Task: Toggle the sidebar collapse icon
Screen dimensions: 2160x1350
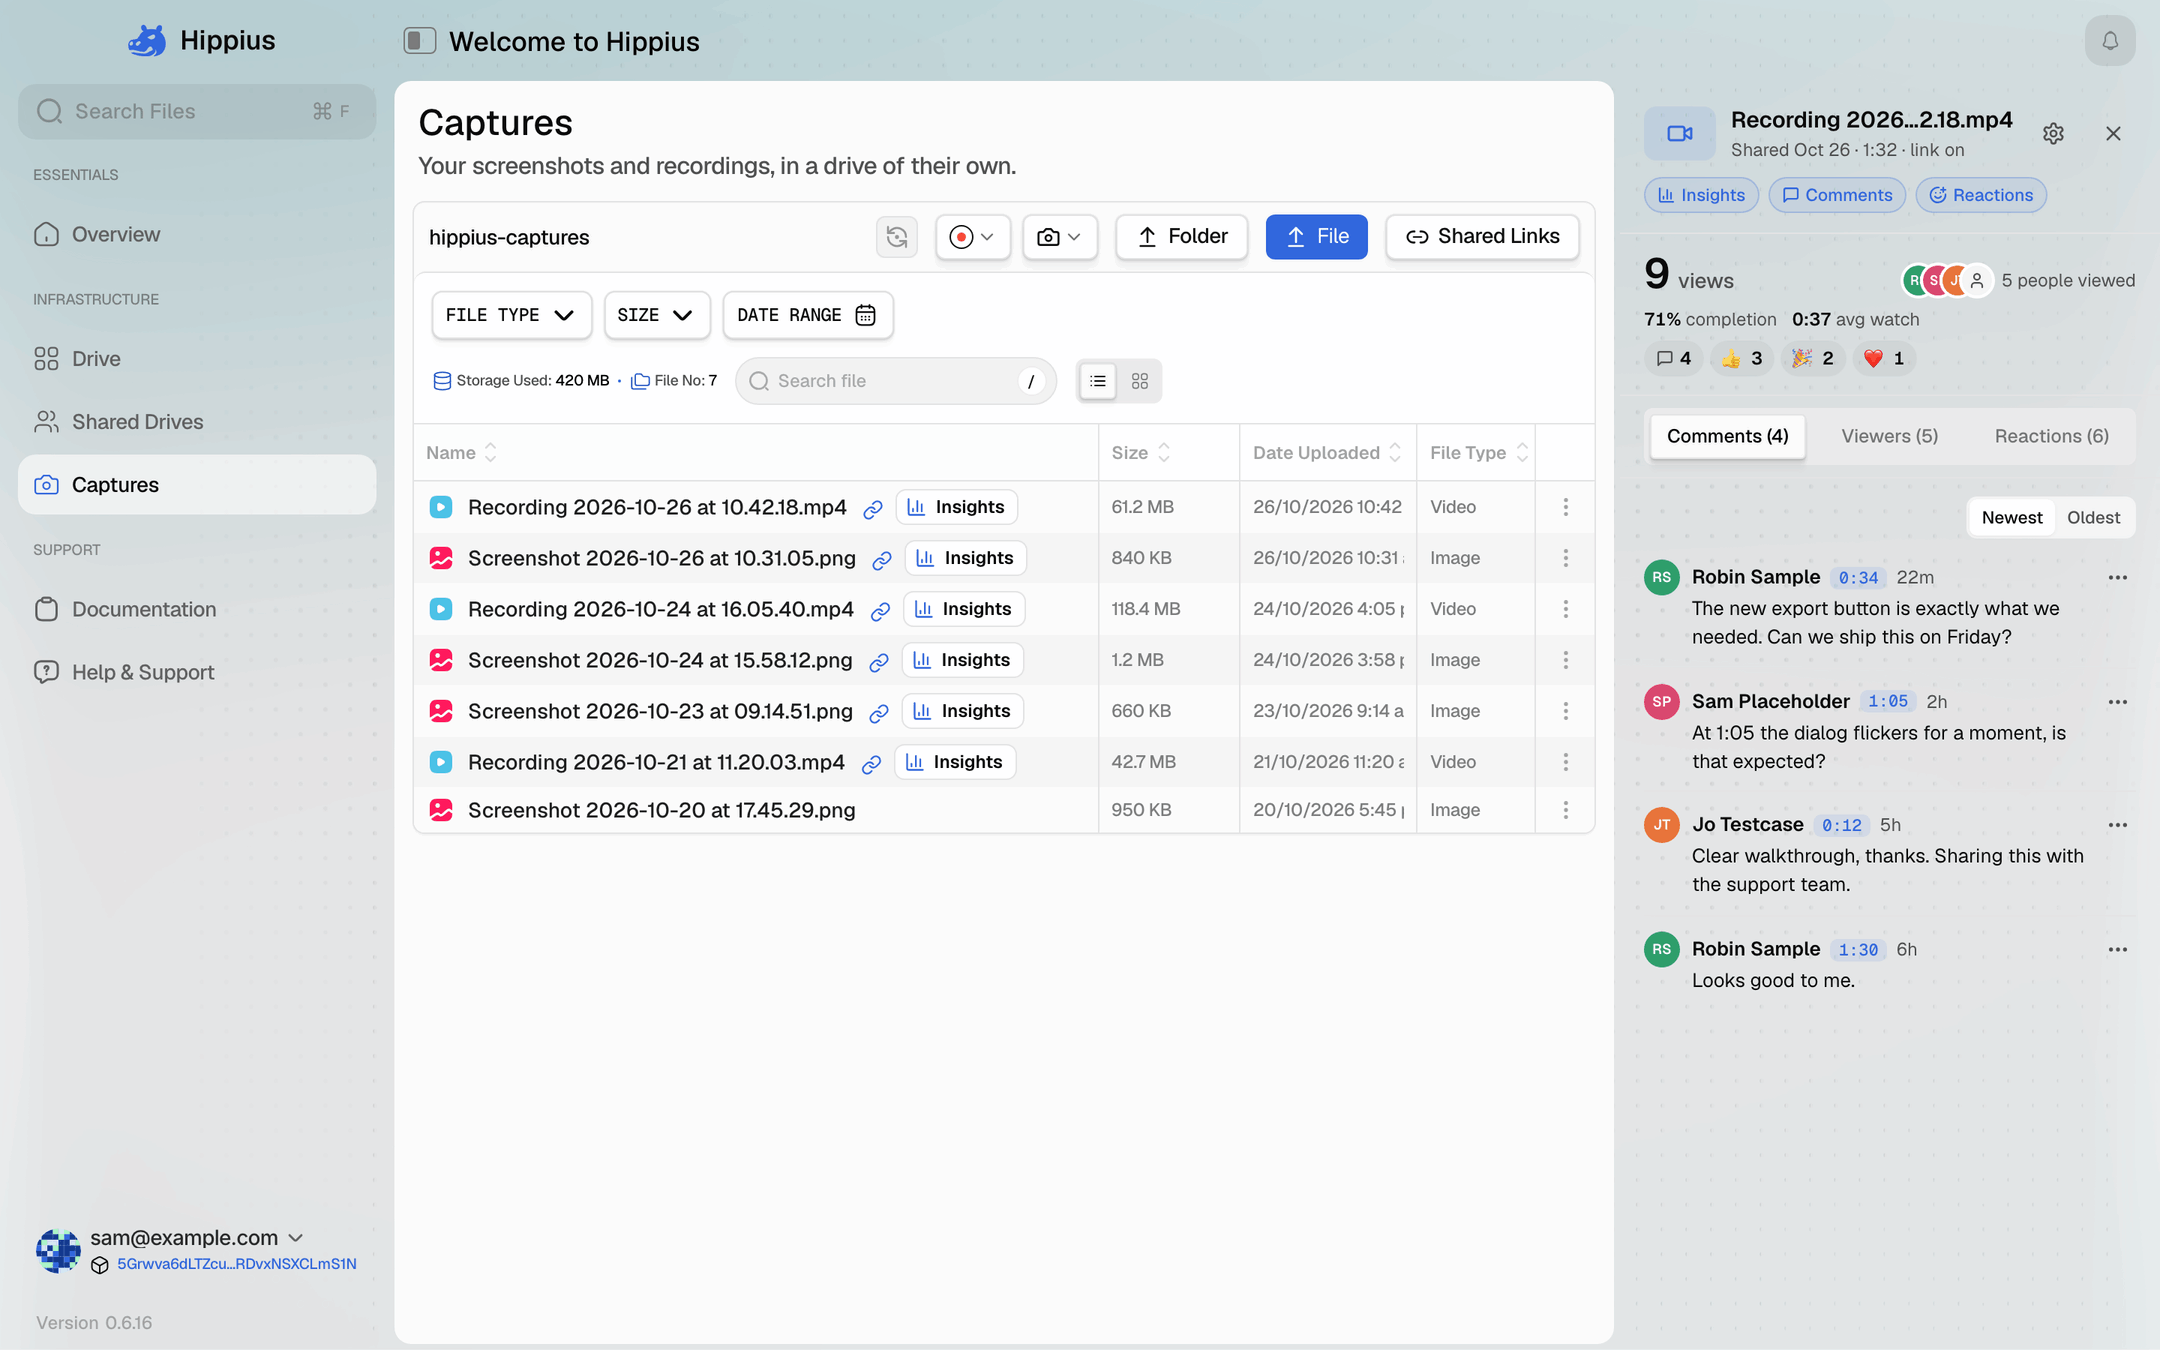Action: tap(420, 41)
